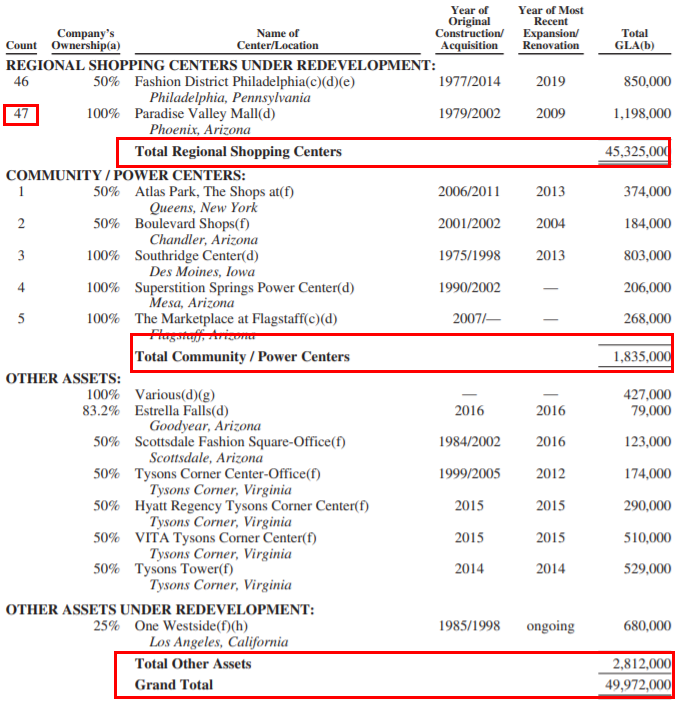
Task: Click 'Tysons Tower(f)' name
Action: [184, 569]
